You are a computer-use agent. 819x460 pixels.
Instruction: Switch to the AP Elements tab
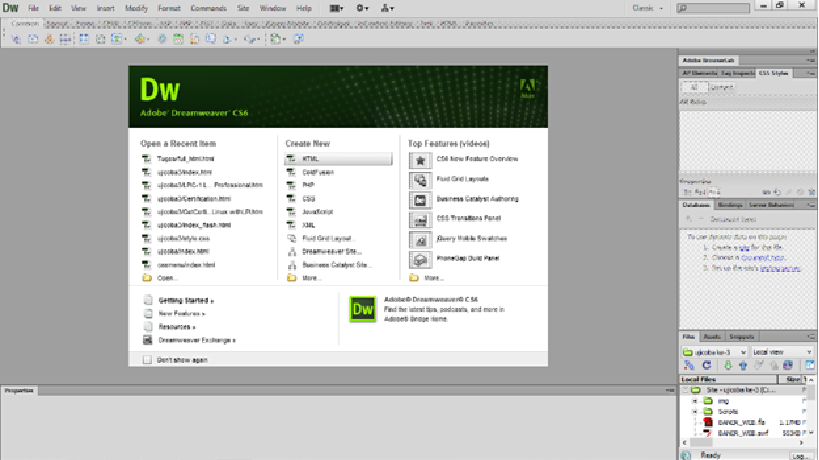coord(699,74)
